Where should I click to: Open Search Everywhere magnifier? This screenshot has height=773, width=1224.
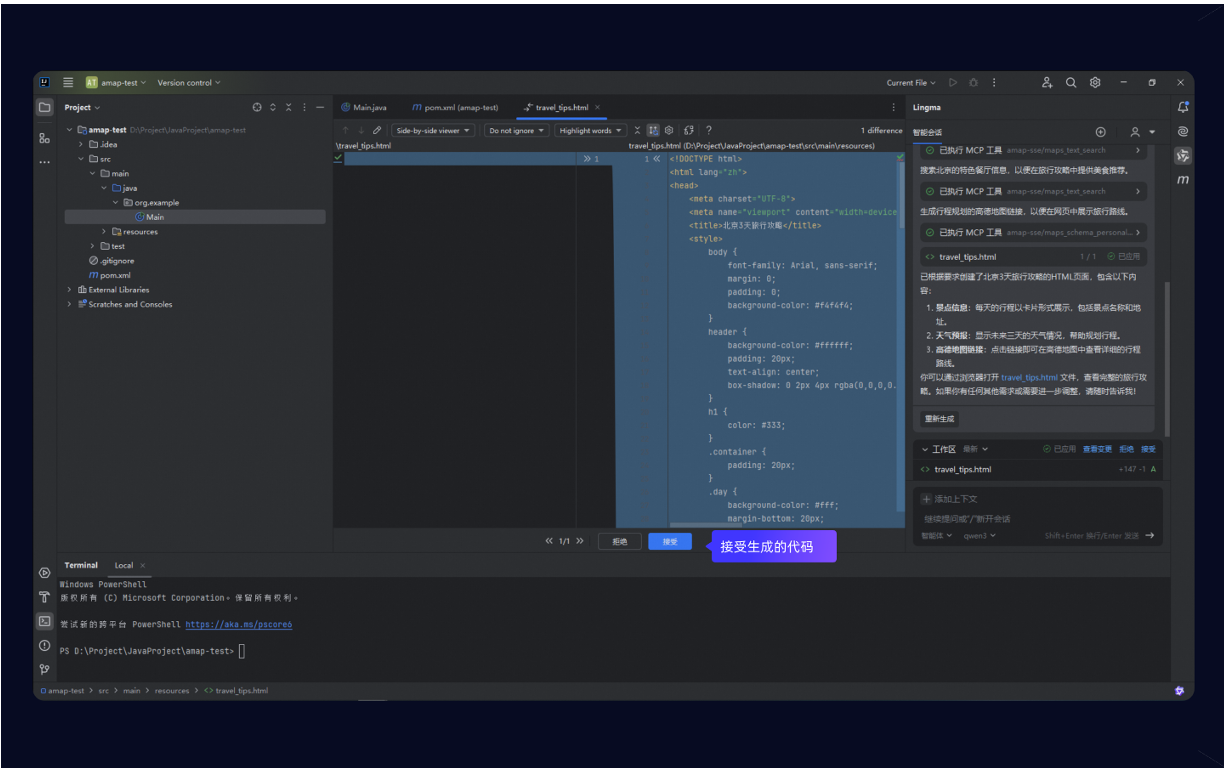point(1071,83)
